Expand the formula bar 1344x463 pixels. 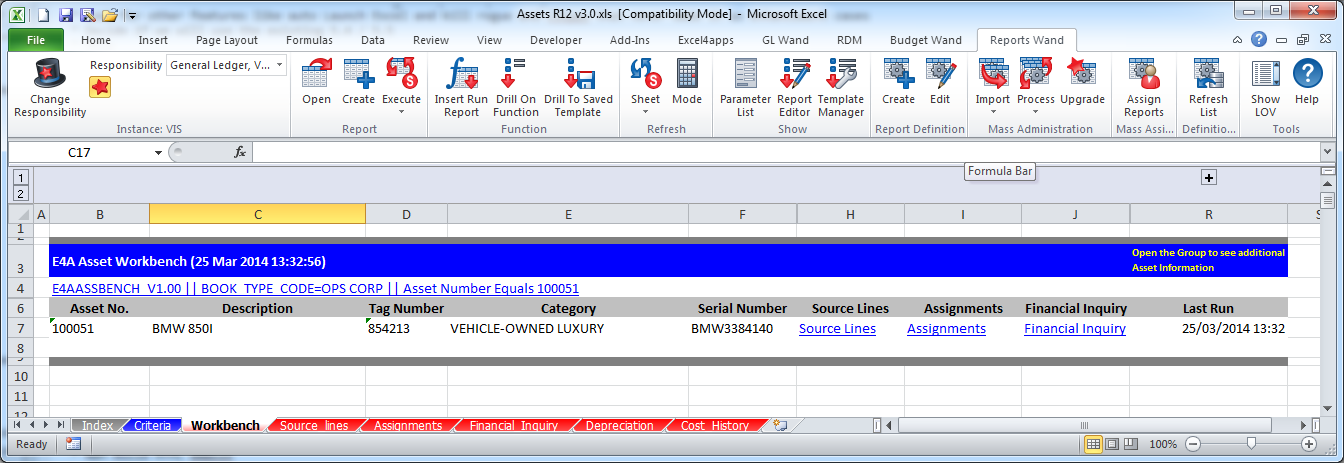1327,152
